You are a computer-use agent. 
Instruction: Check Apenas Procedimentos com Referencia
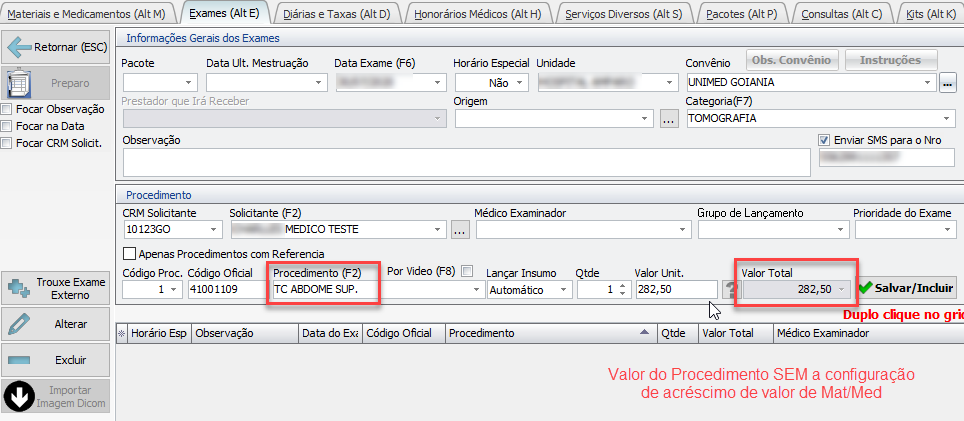(129, 254)
